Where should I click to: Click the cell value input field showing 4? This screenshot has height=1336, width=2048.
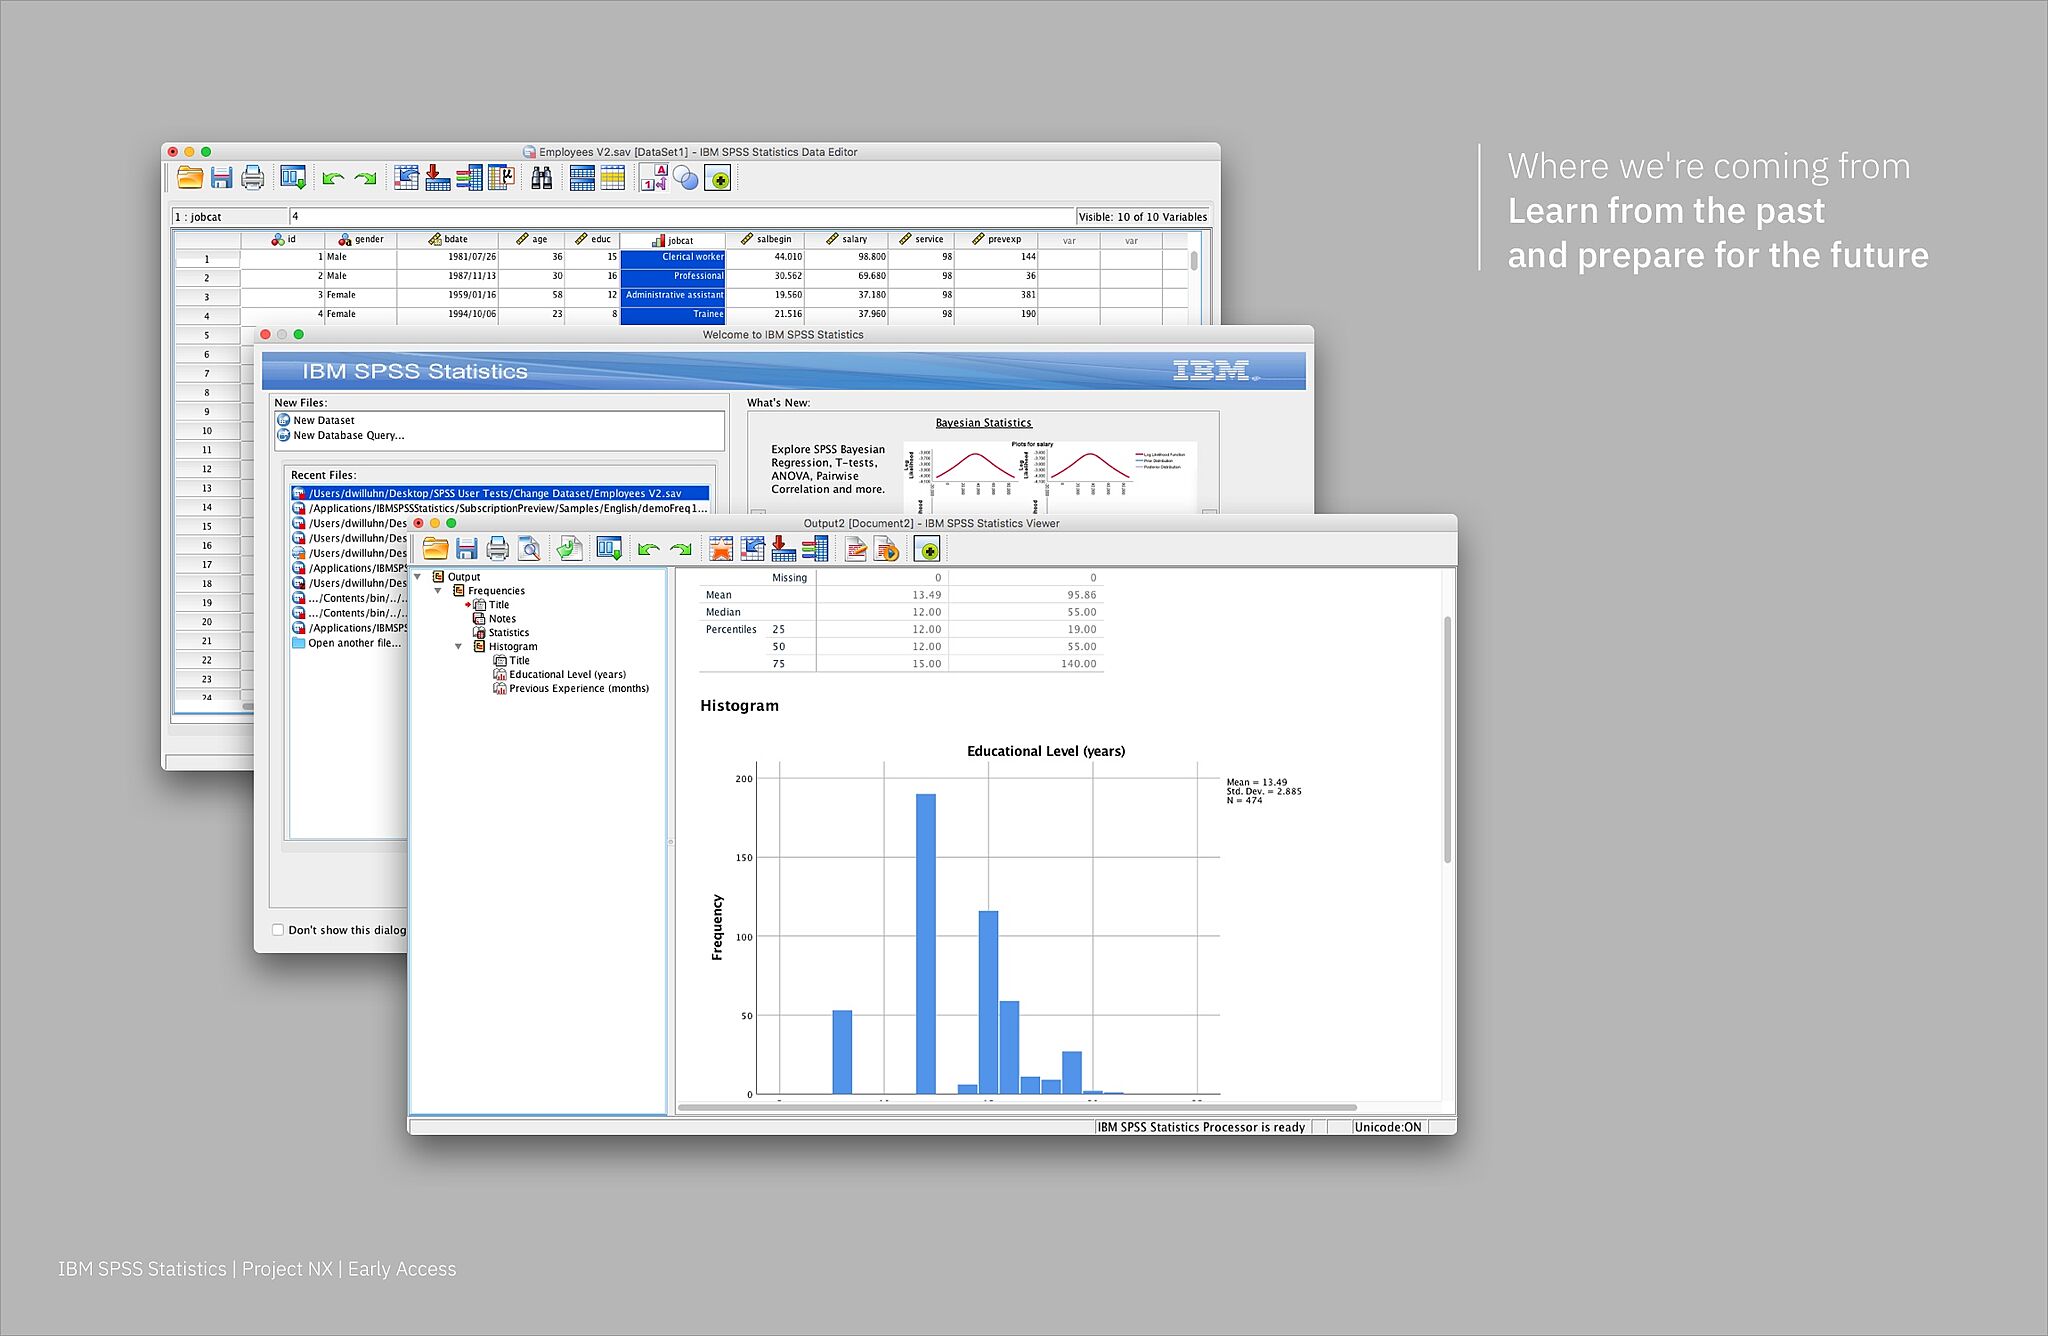tap(680, 216)
